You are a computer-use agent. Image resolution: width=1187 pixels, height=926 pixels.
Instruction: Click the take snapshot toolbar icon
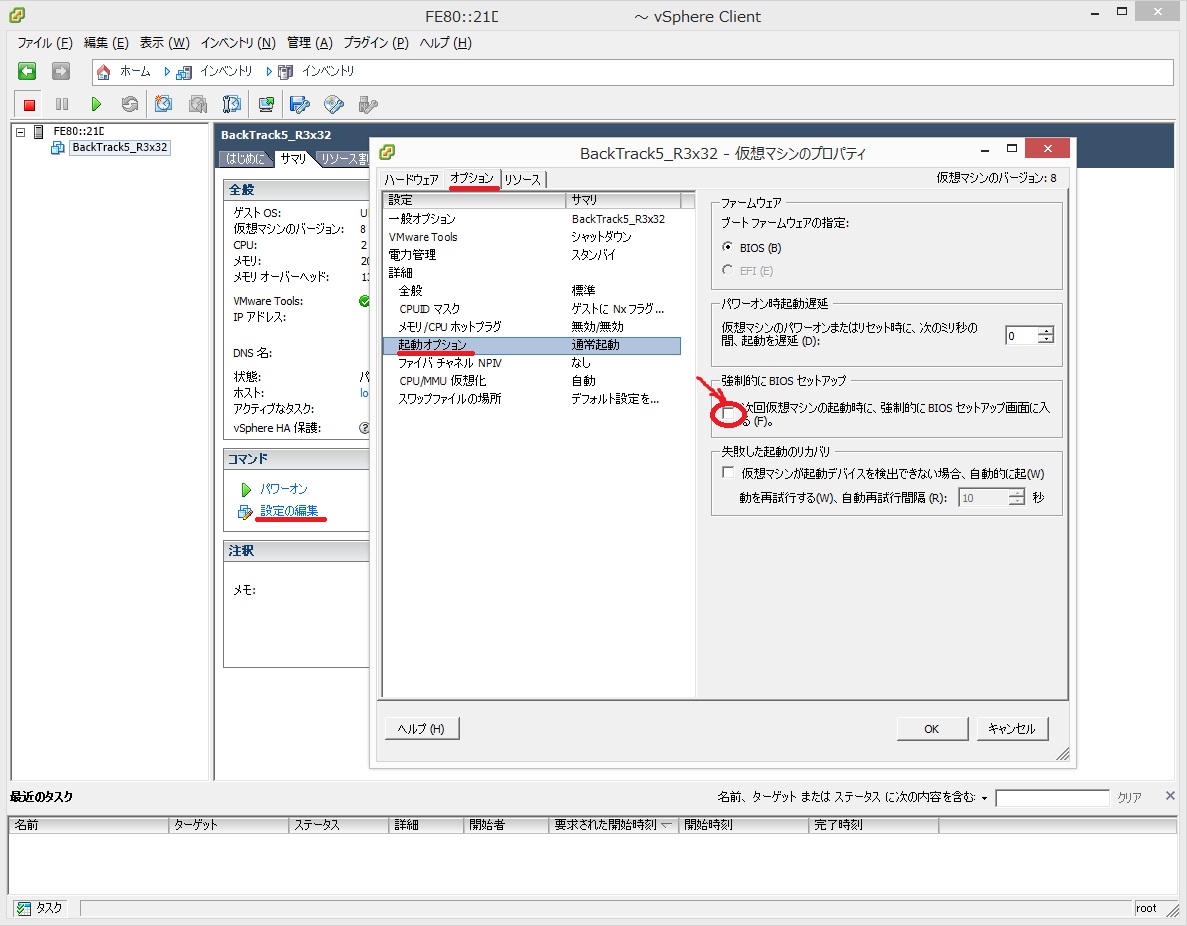(x=164, y=104)
